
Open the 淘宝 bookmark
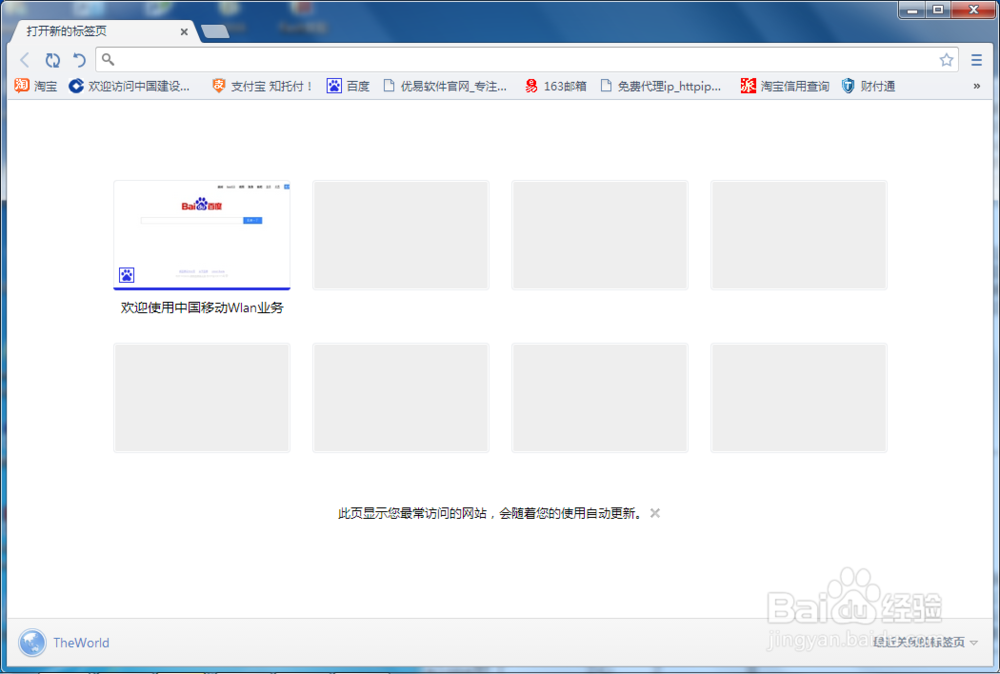[36, 85]
